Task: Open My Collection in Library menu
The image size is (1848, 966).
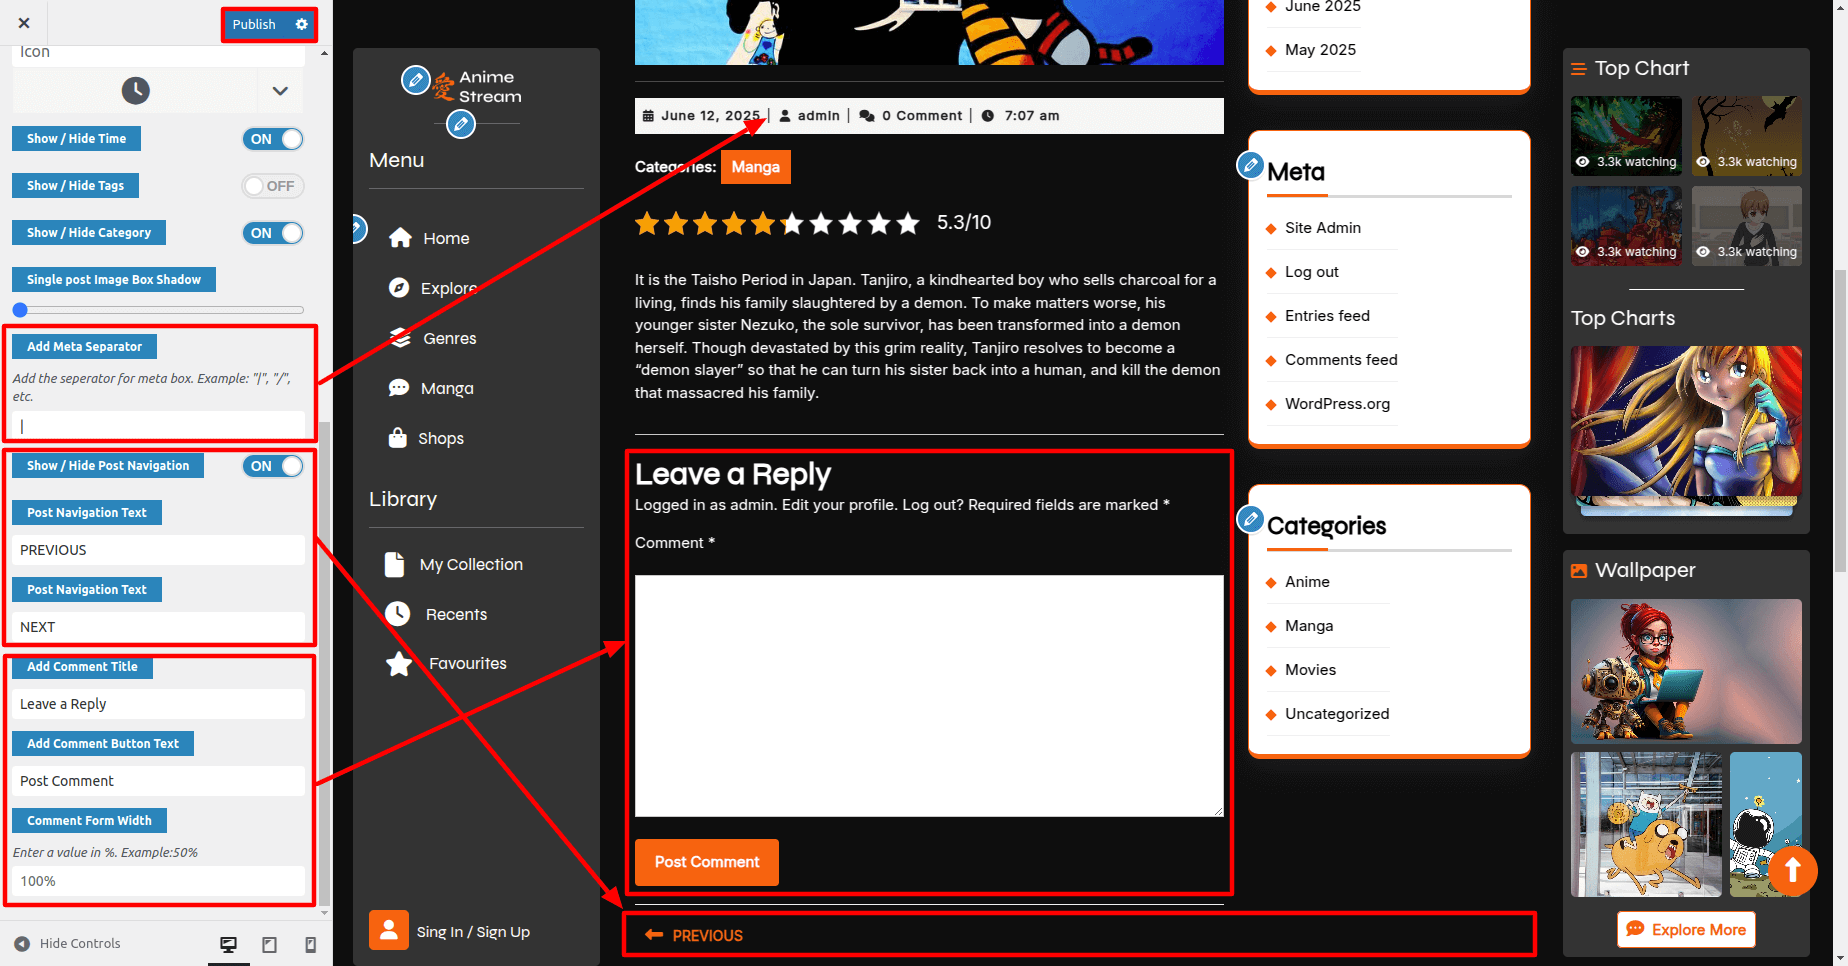Action: pos(470,565)
